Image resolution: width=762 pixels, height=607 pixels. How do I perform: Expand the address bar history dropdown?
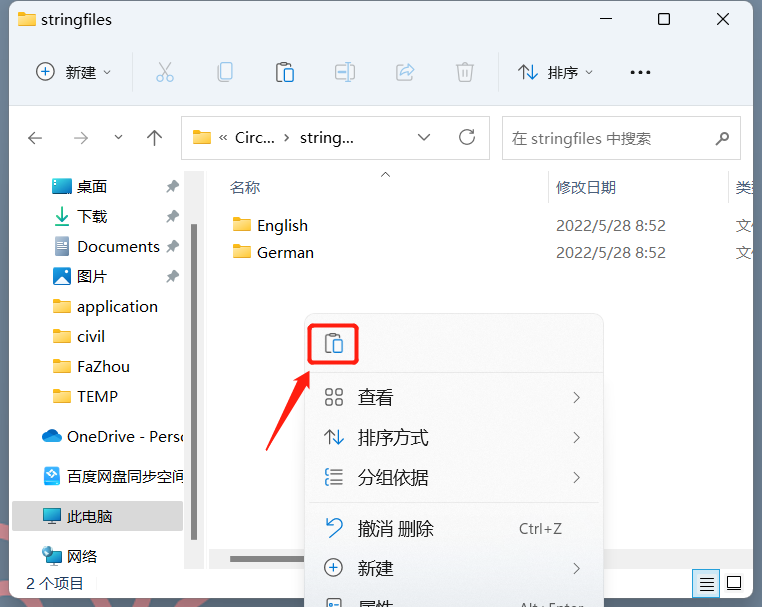[x=424, y=138]
